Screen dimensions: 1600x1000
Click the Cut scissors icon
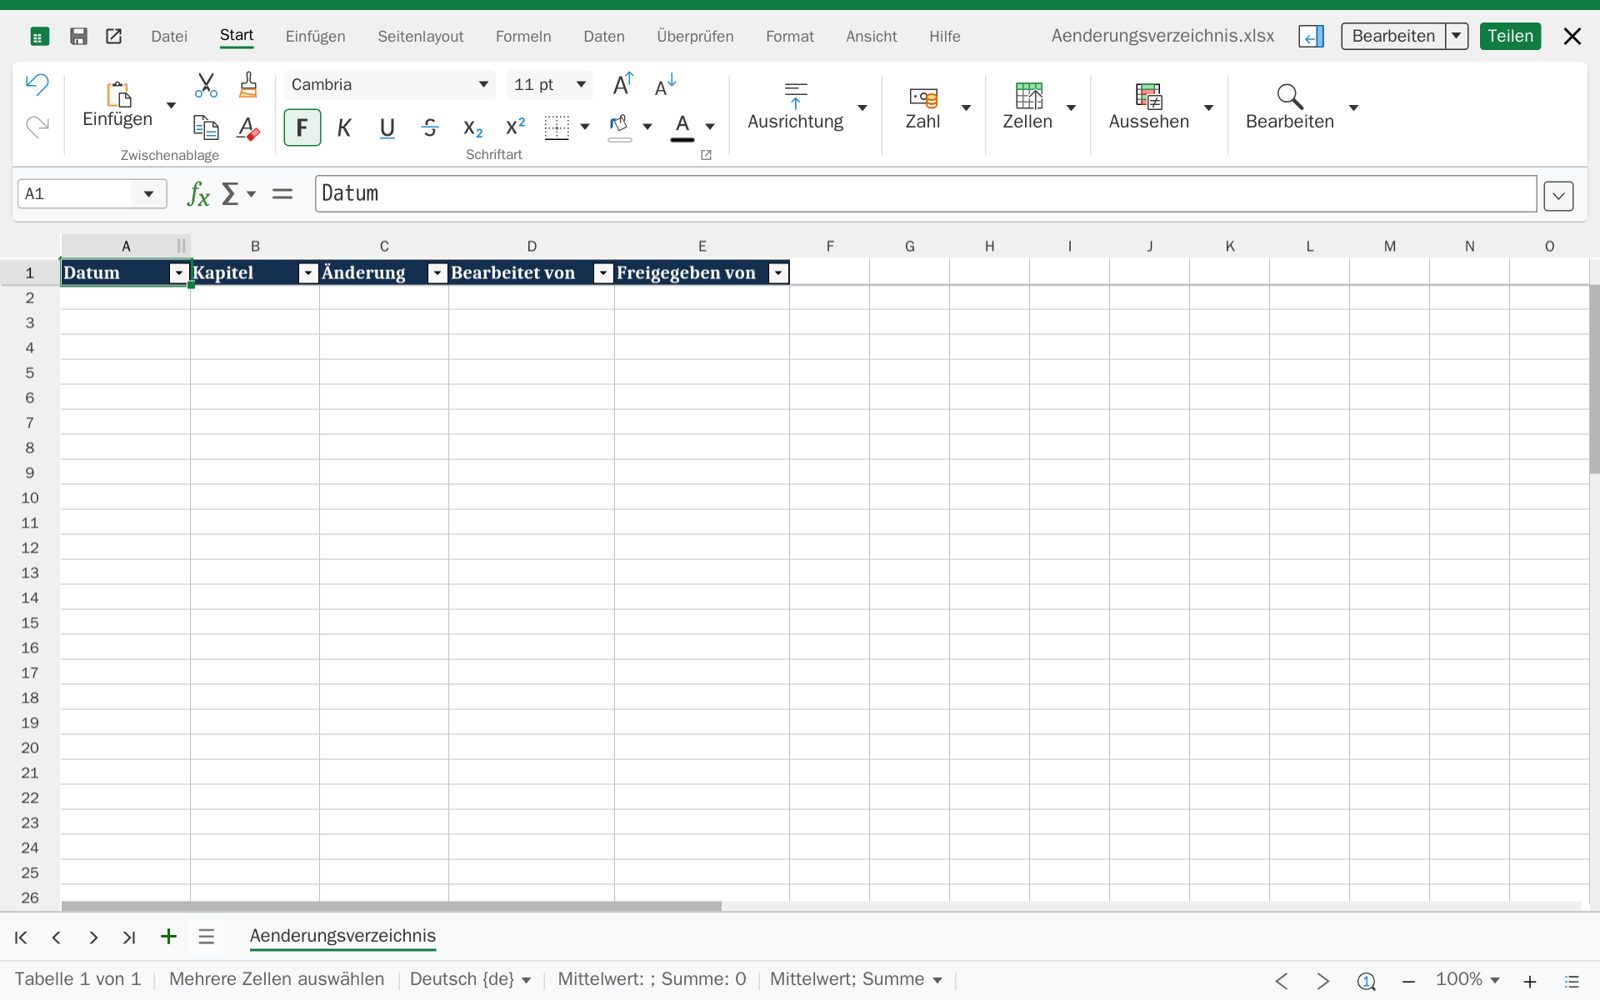(206, 85)
